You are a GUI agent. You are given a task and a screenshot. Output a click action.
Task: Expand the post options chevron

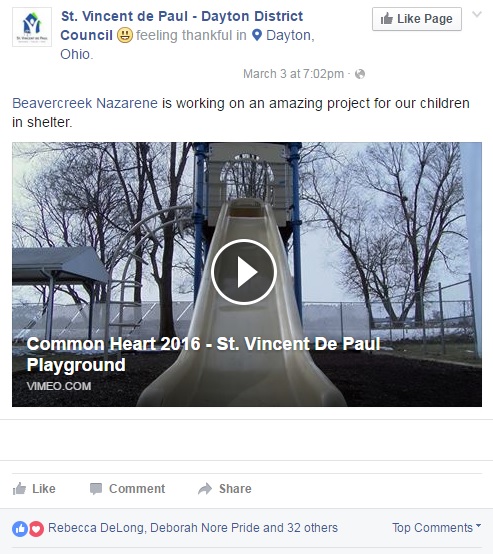coord(477,14)
